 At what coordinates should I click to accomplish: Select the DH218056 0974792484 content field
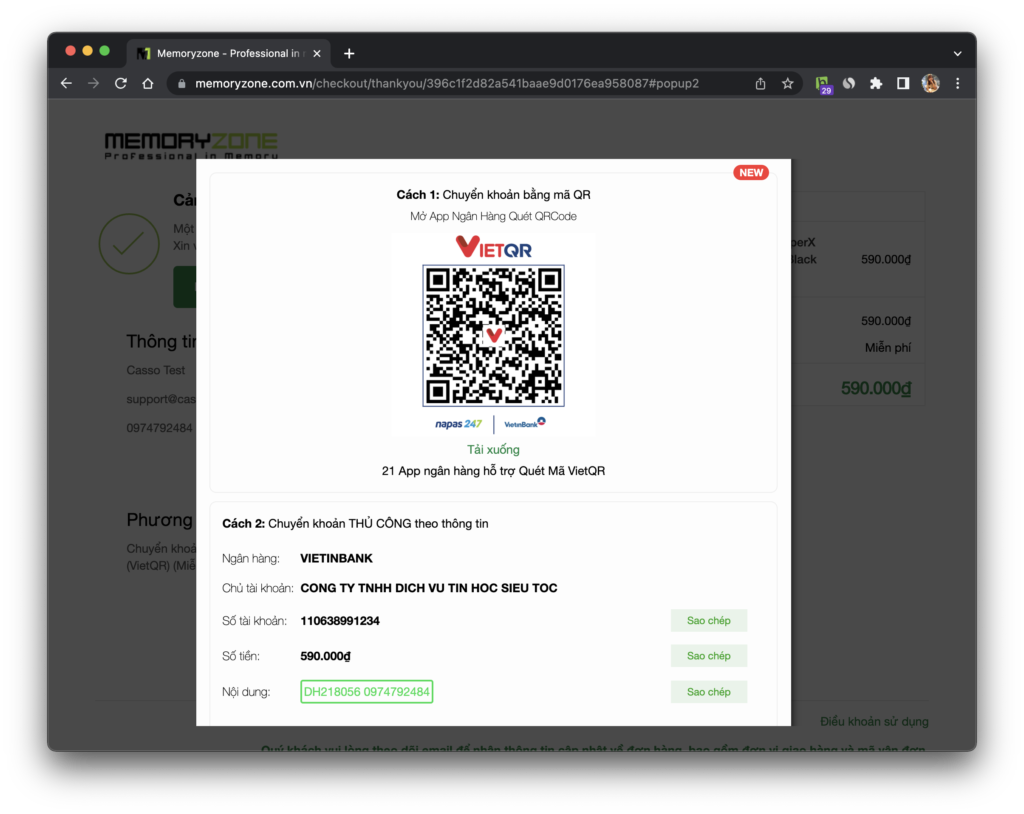pyautogui.click(x=366, y=692)
